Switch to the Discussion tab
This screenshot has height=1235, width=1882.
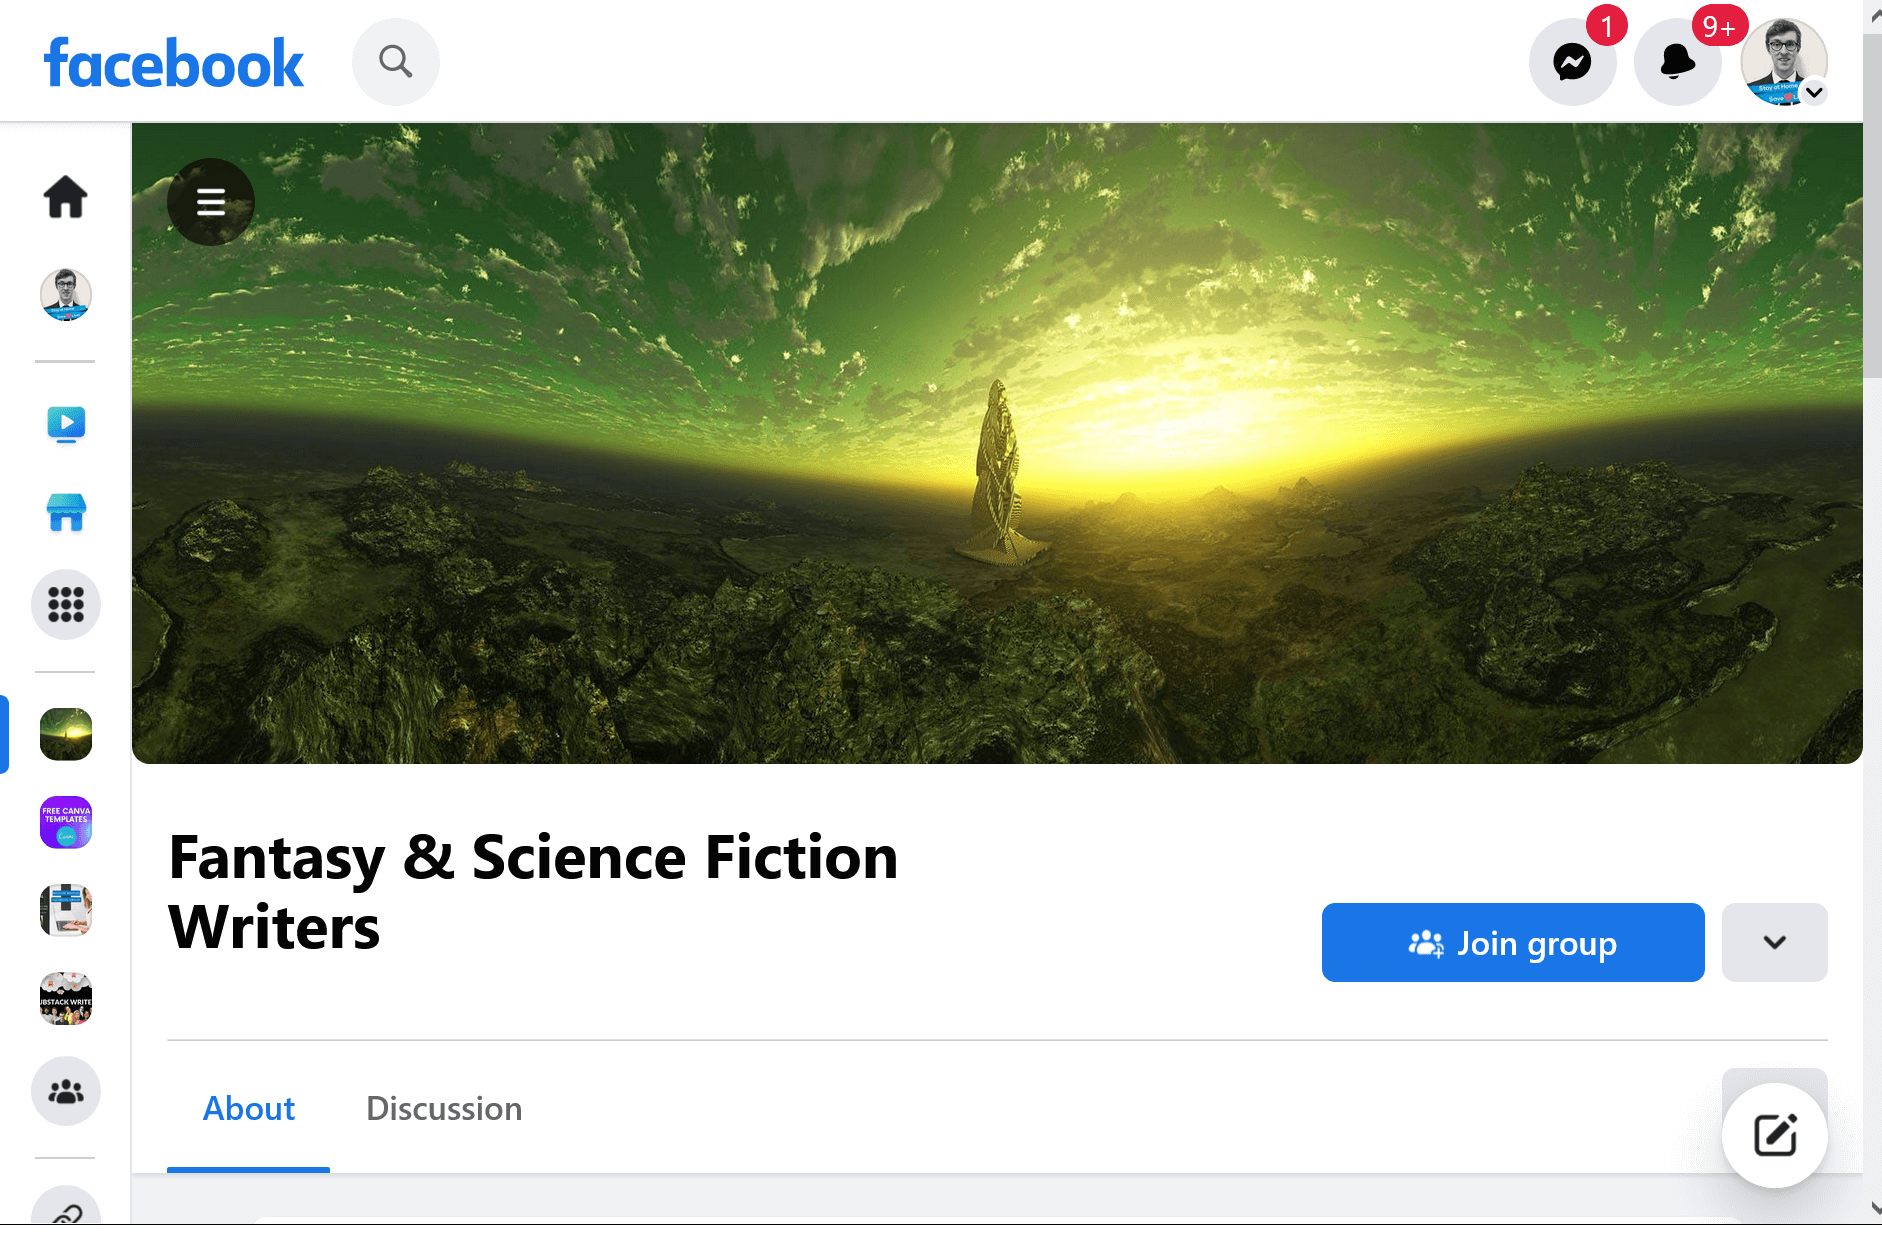(x=444, y=1108)
